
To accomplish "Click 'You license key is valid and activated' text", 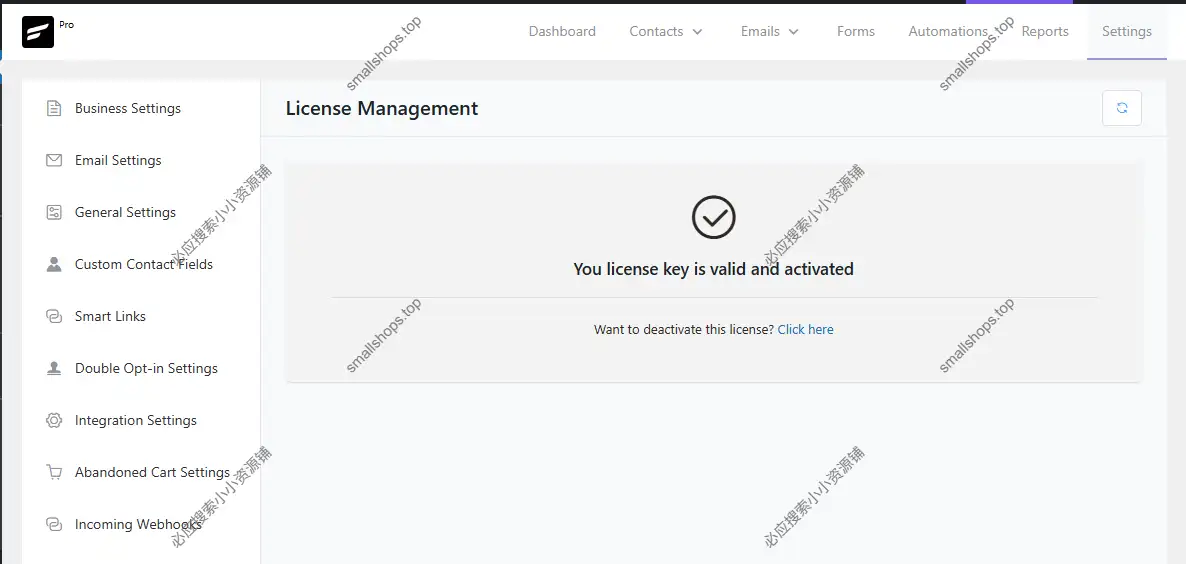I will coord(713,268).
